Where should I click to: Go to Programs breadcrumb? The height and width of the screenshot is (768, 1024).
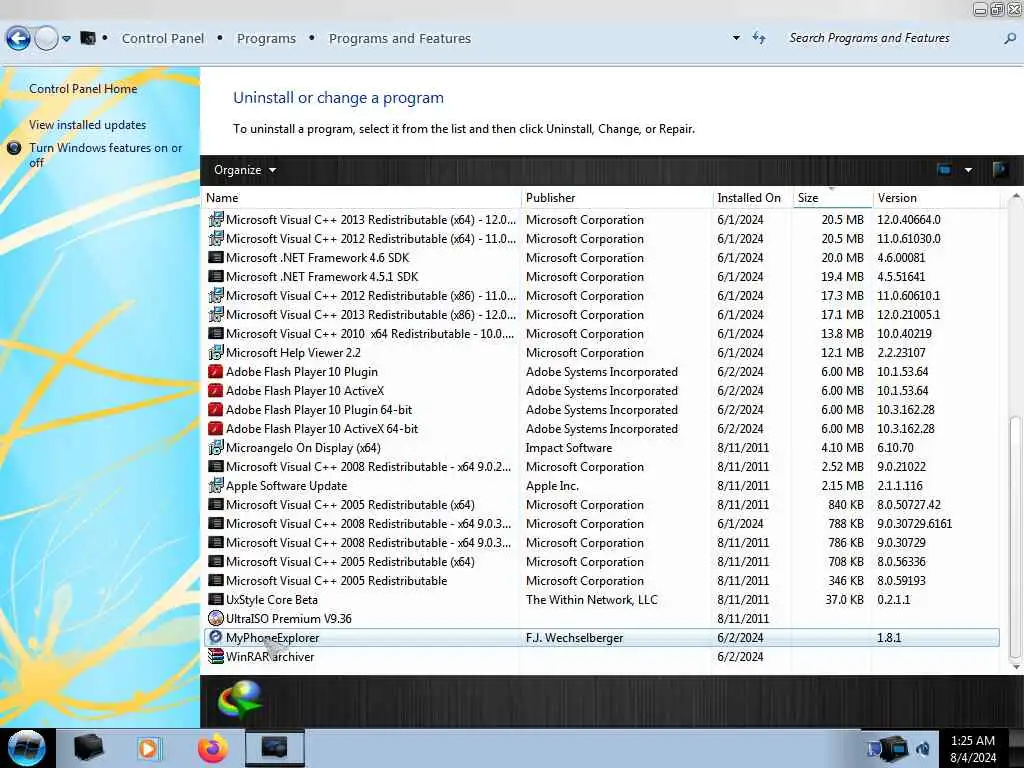[x=266, y=39]
